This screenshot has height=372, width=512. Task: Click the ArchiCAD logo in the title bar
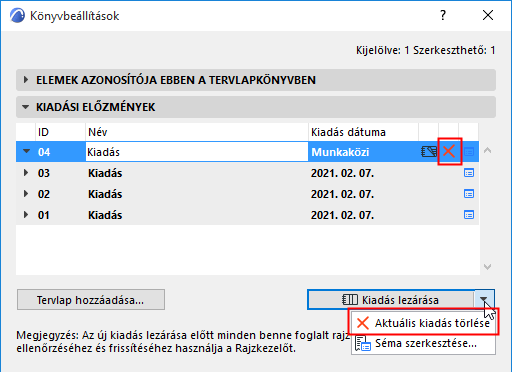[17, 15]
